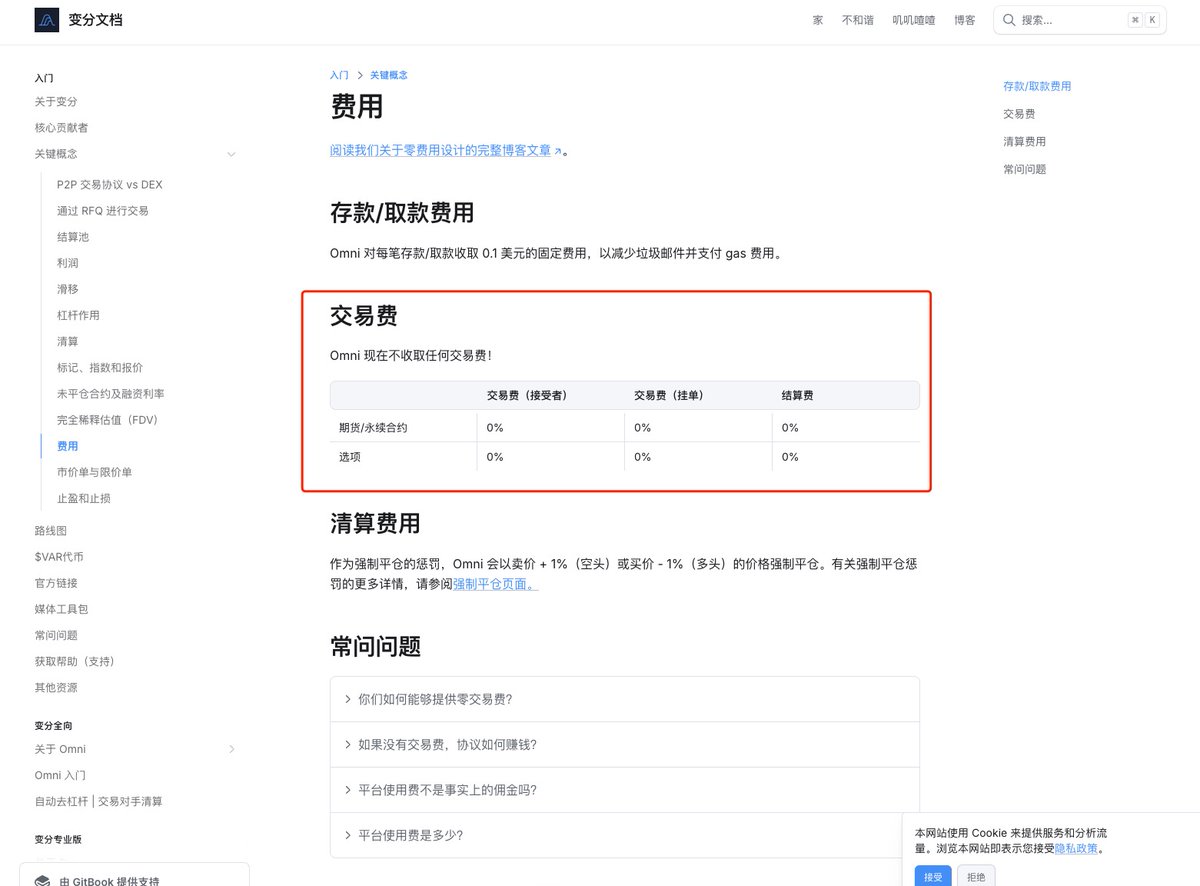Accept cookies with 接受 button
Image resolution: width=1200 pixels, height=886 pixels.
(933, 876)
